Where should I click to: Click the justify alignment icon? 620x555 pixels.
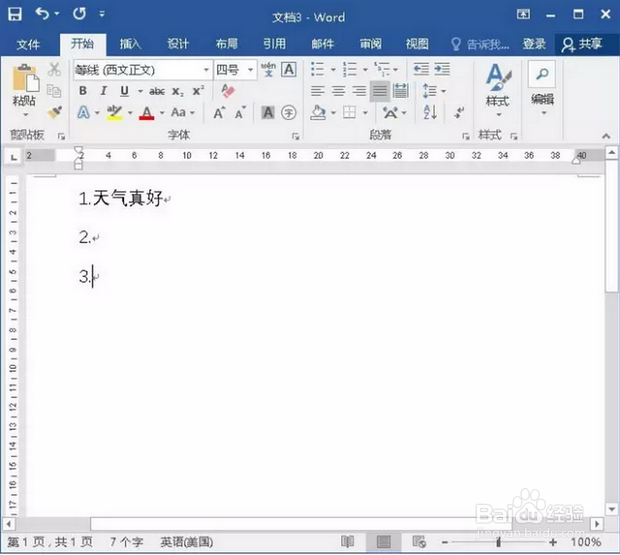click(380, 91)
